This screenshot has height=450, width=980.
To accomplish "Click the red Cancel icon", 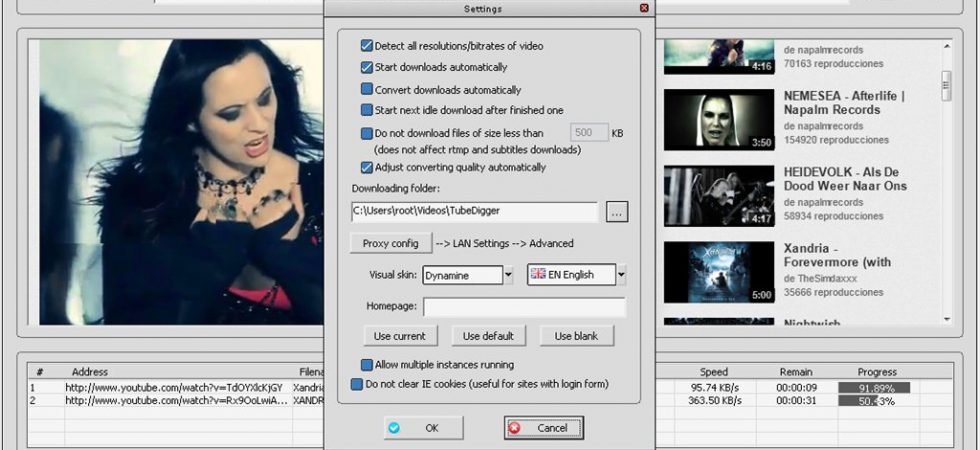I will click(x=514, y=428).
